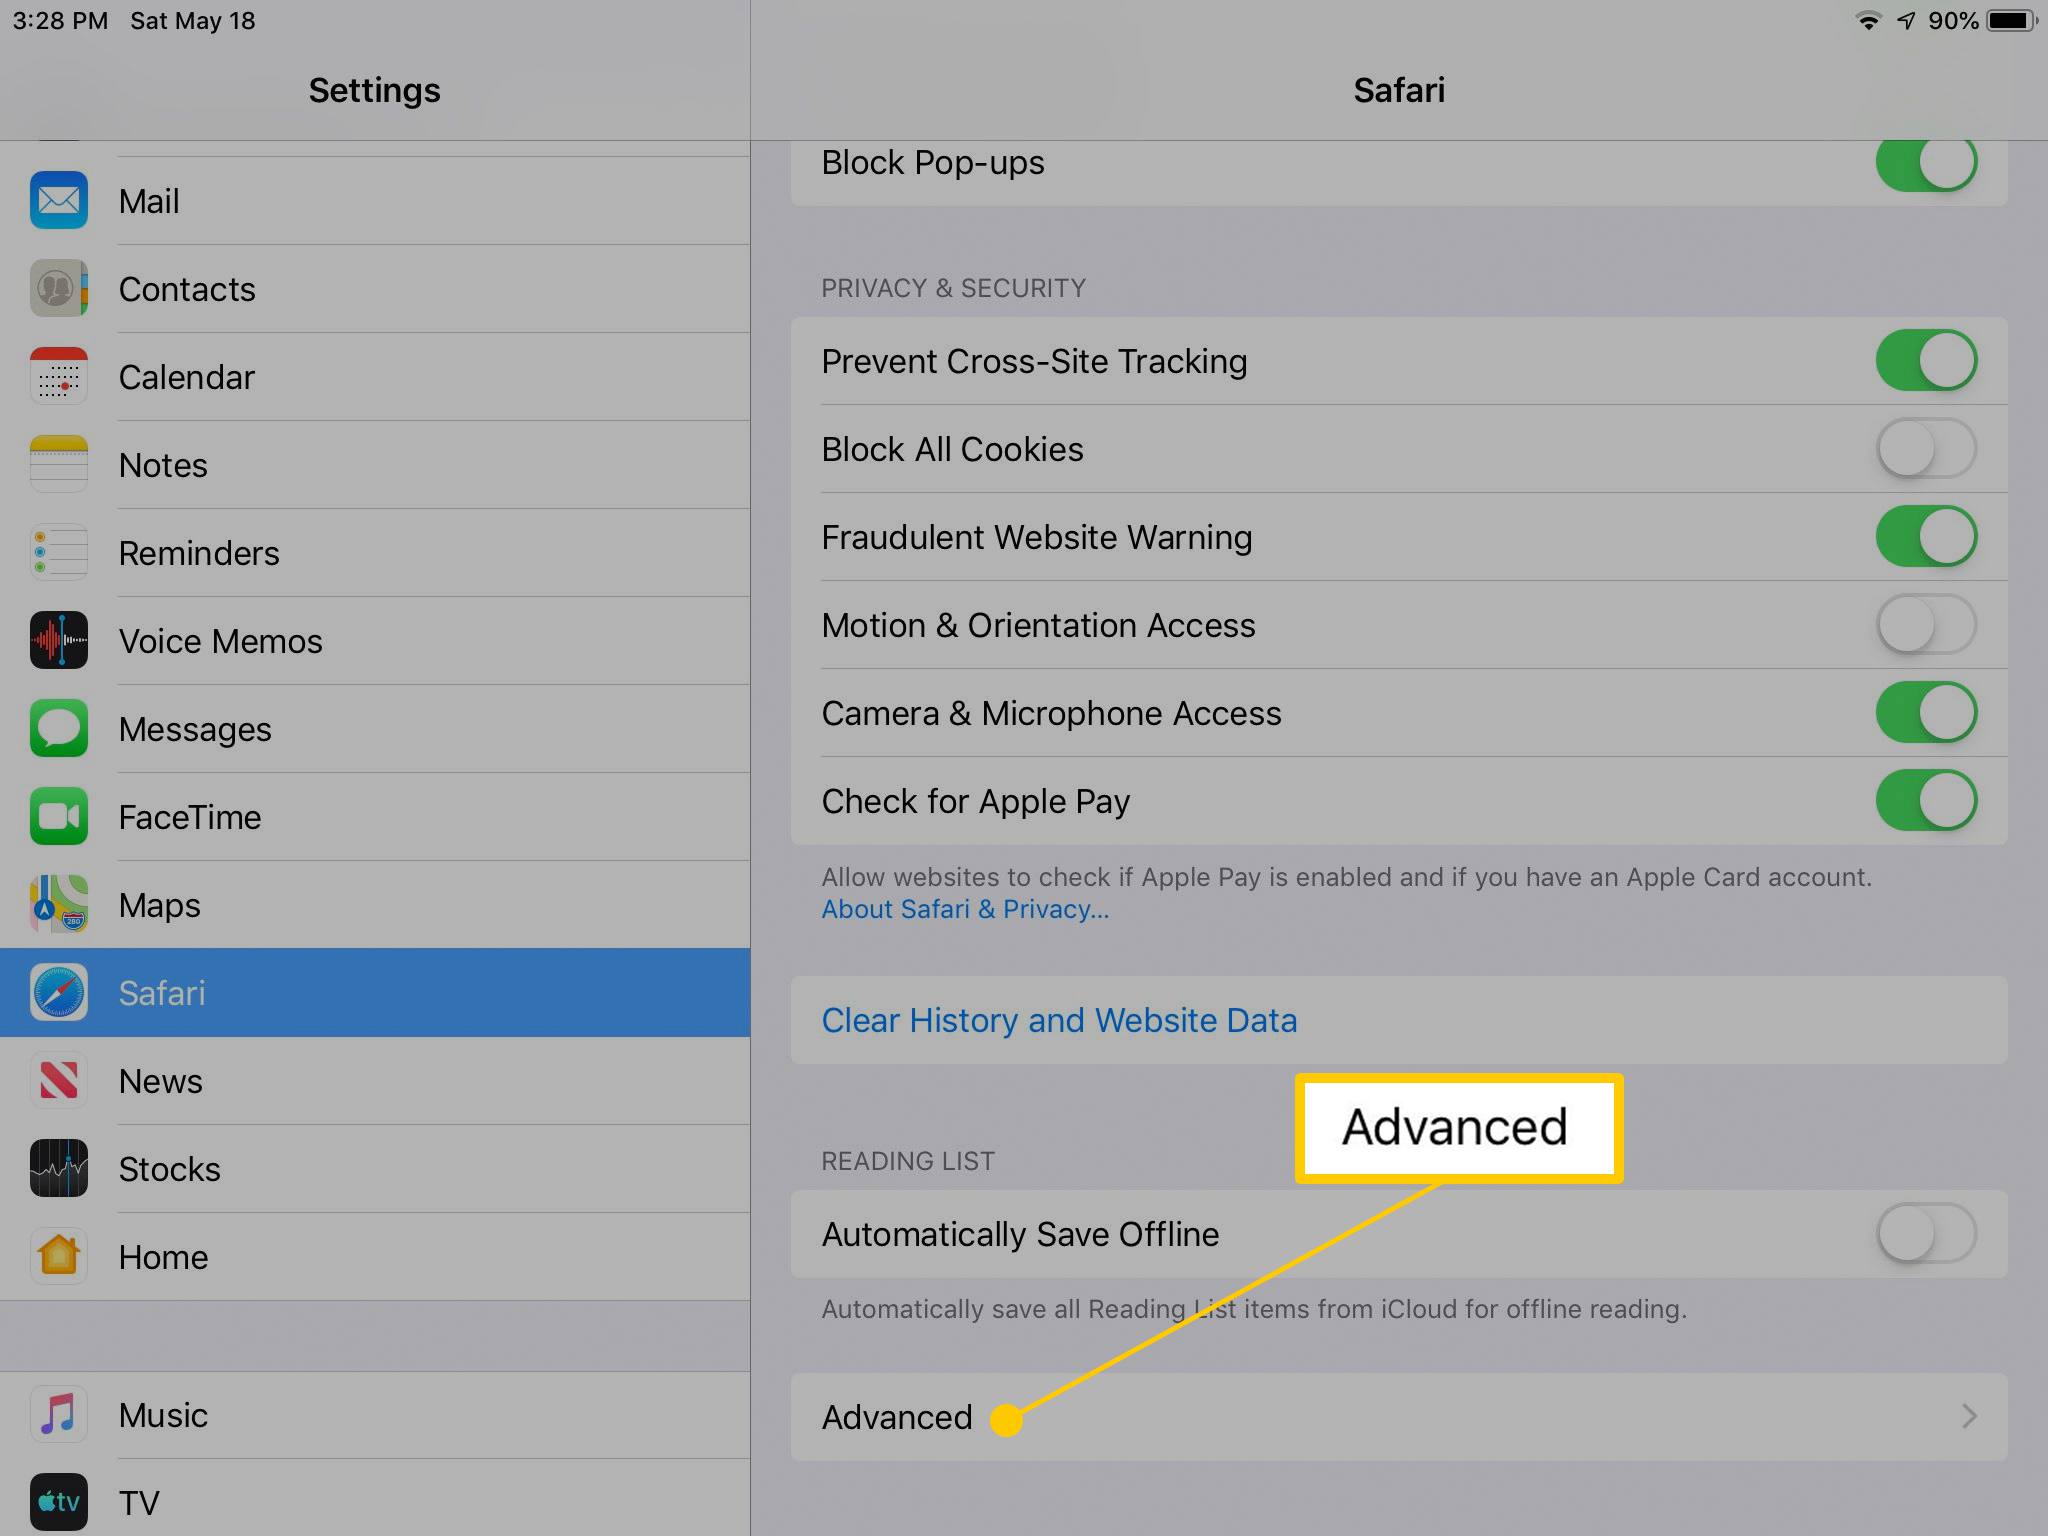Tap the Reminders icon
The height and width of the screenshot is (1536, 2048).
tap(59, 553)
